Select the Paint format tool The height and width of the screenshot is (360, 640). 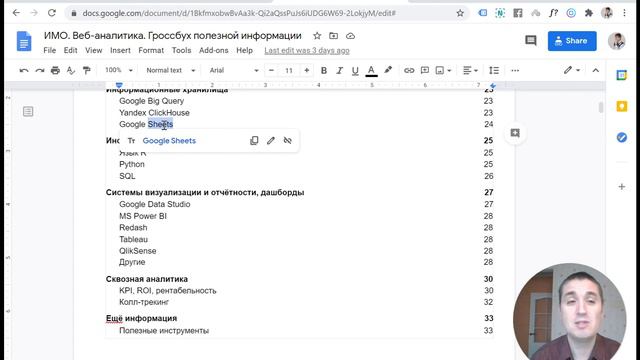click(x=87, y=71)
